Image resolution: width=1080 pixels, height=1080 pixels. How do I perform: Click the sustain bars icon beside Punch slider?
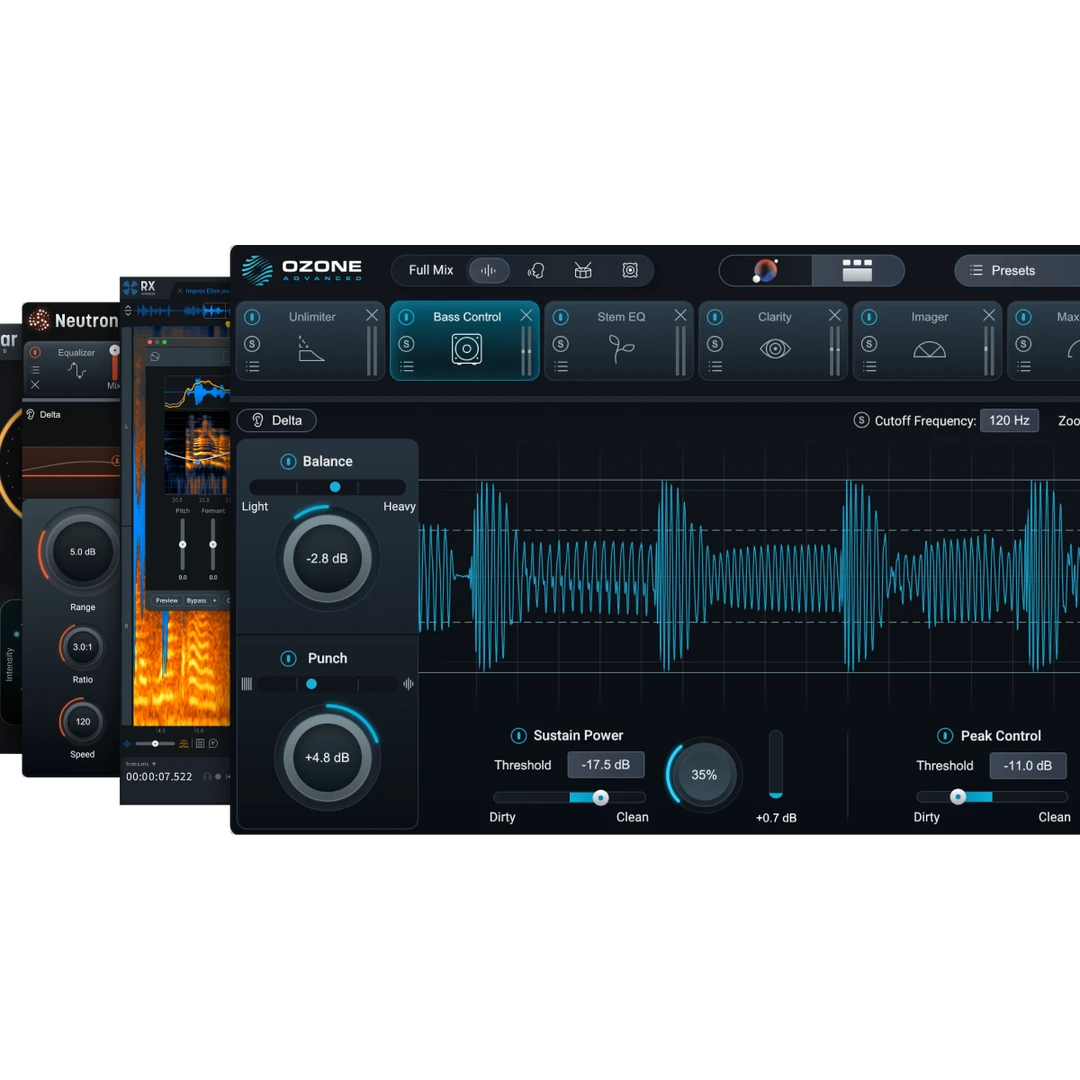pos(247,684)
